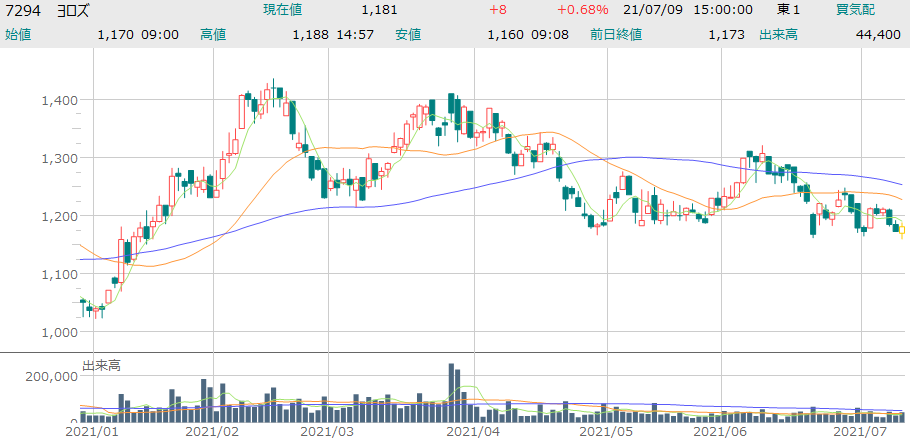Click the current price value 1,181

point(379,10)
